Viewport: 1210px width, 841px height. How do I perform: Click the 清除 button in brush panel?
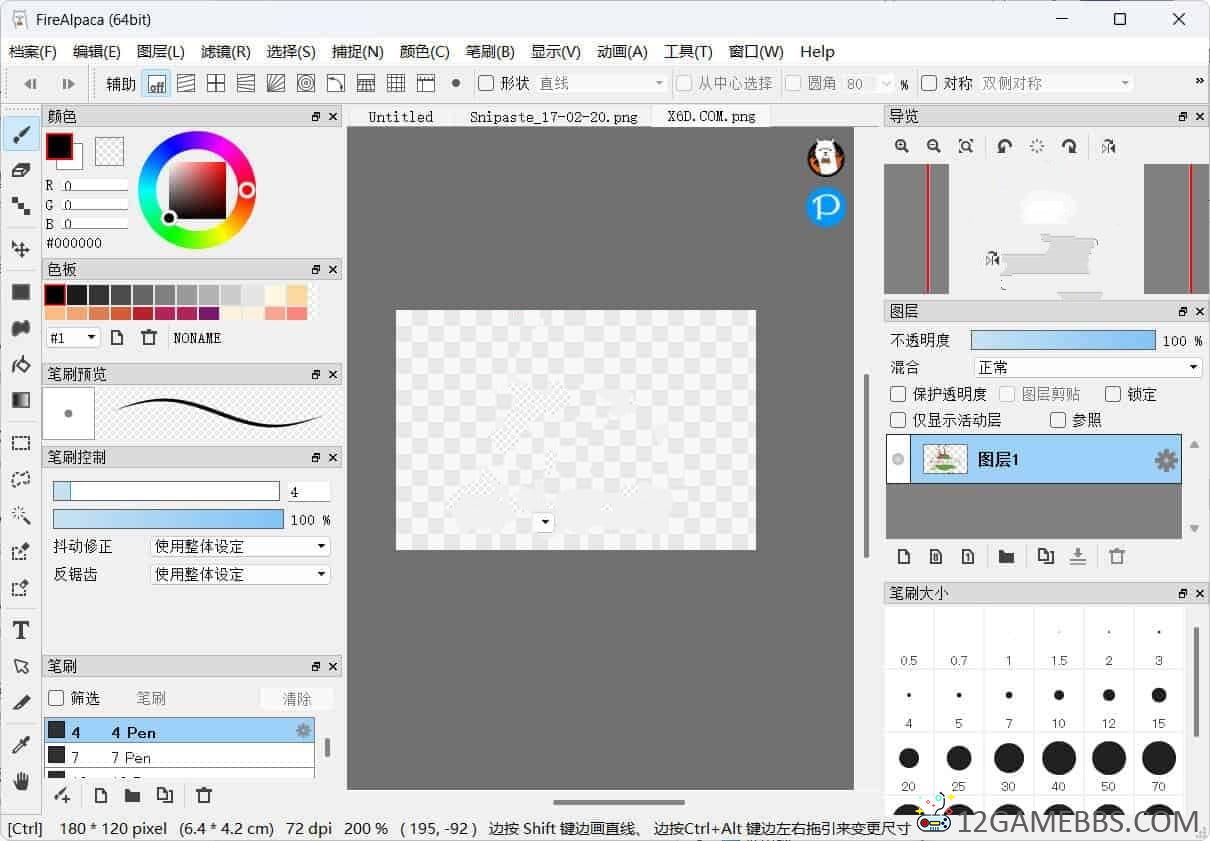coord(297,698)
